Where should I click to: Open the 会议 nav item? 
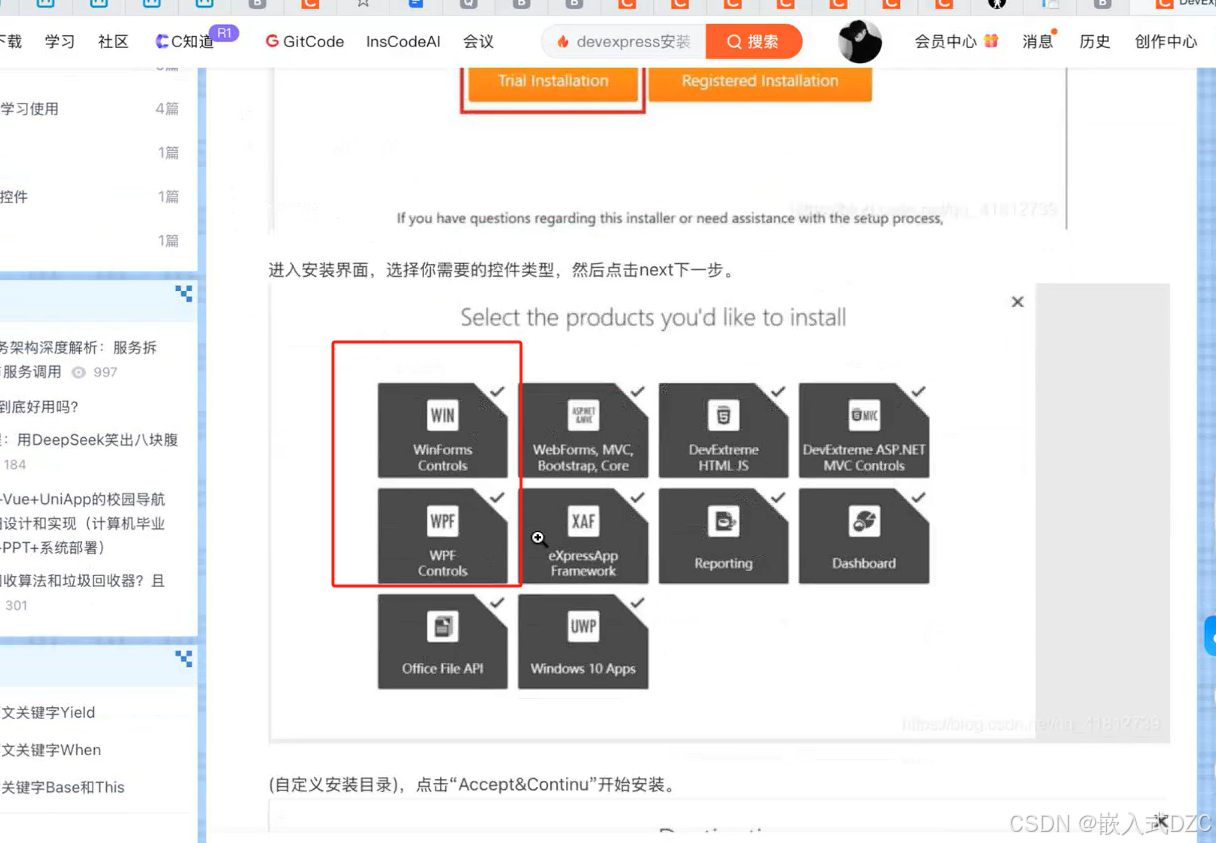pos(478,42)
